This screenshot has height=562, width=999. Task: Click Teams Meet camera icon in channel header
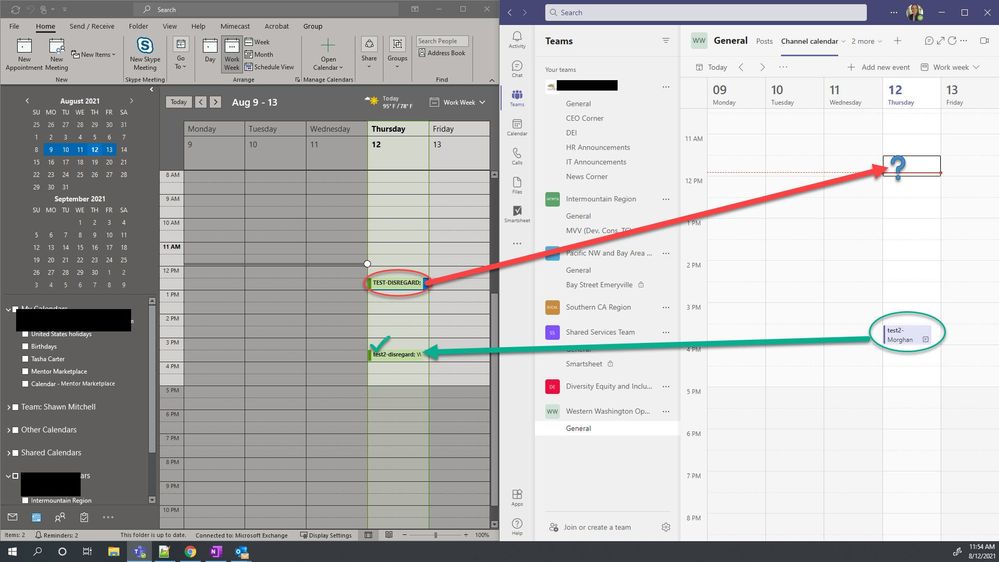[x=984, y=41]
